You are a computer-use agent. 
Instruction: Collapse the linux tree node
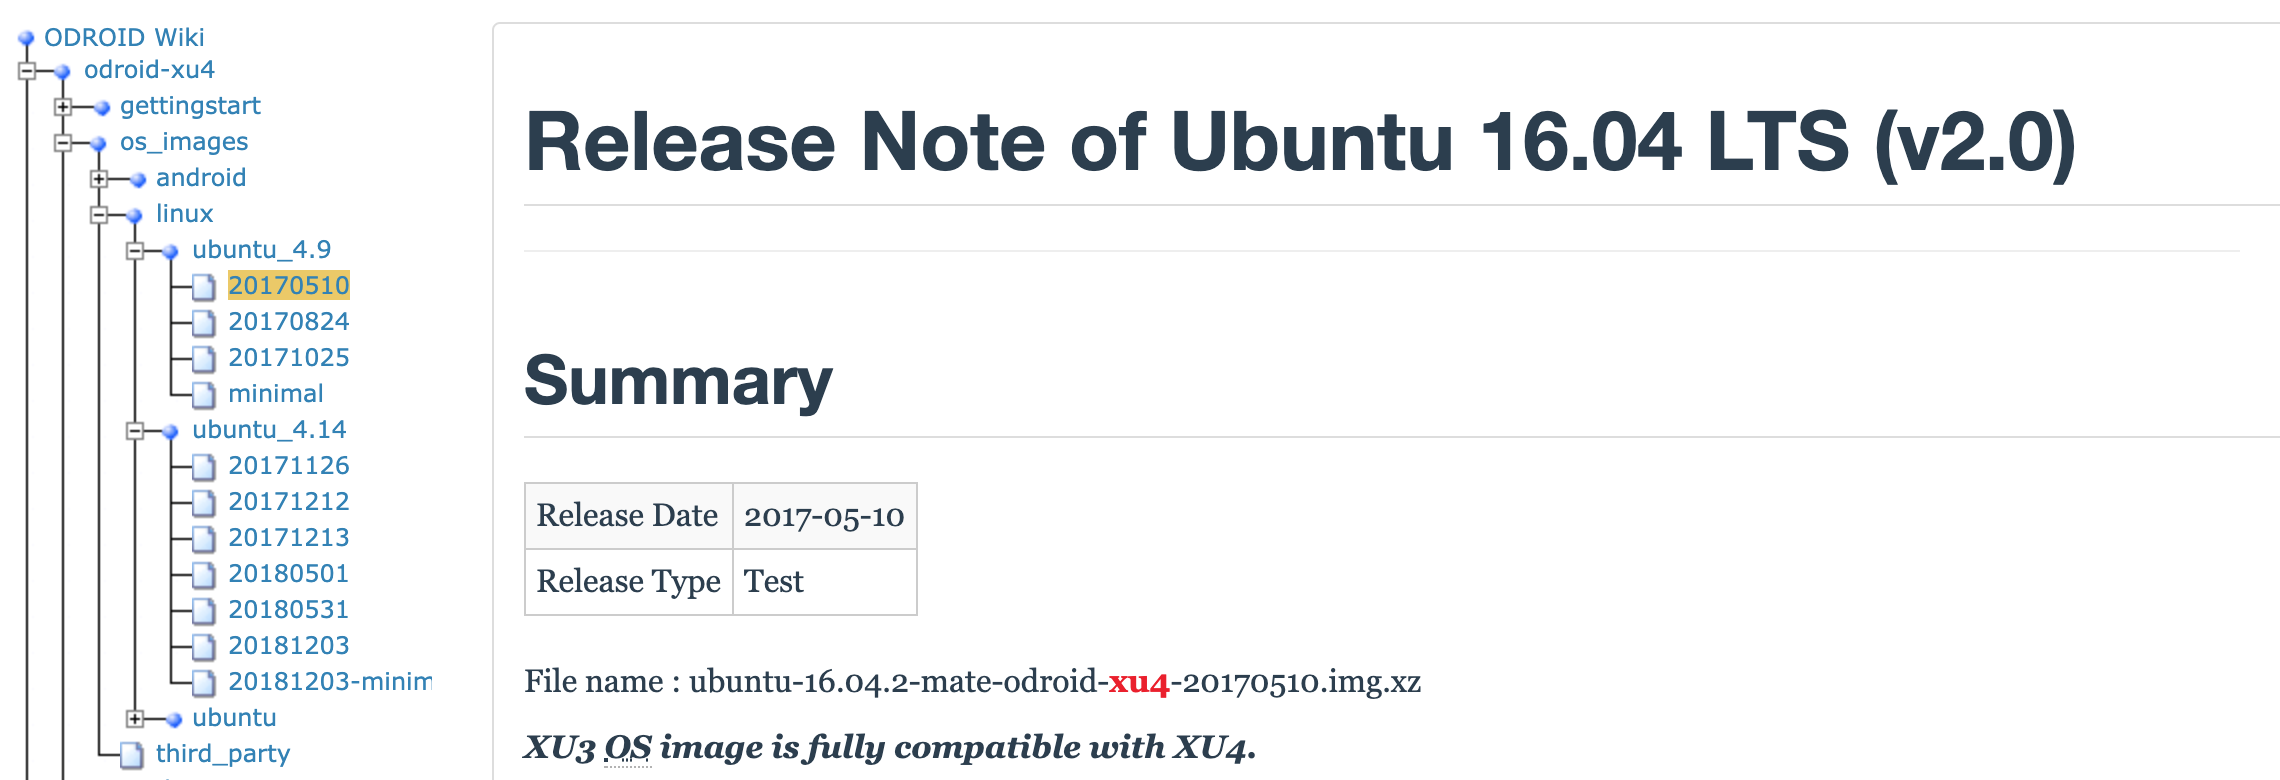tap(99, 215)
